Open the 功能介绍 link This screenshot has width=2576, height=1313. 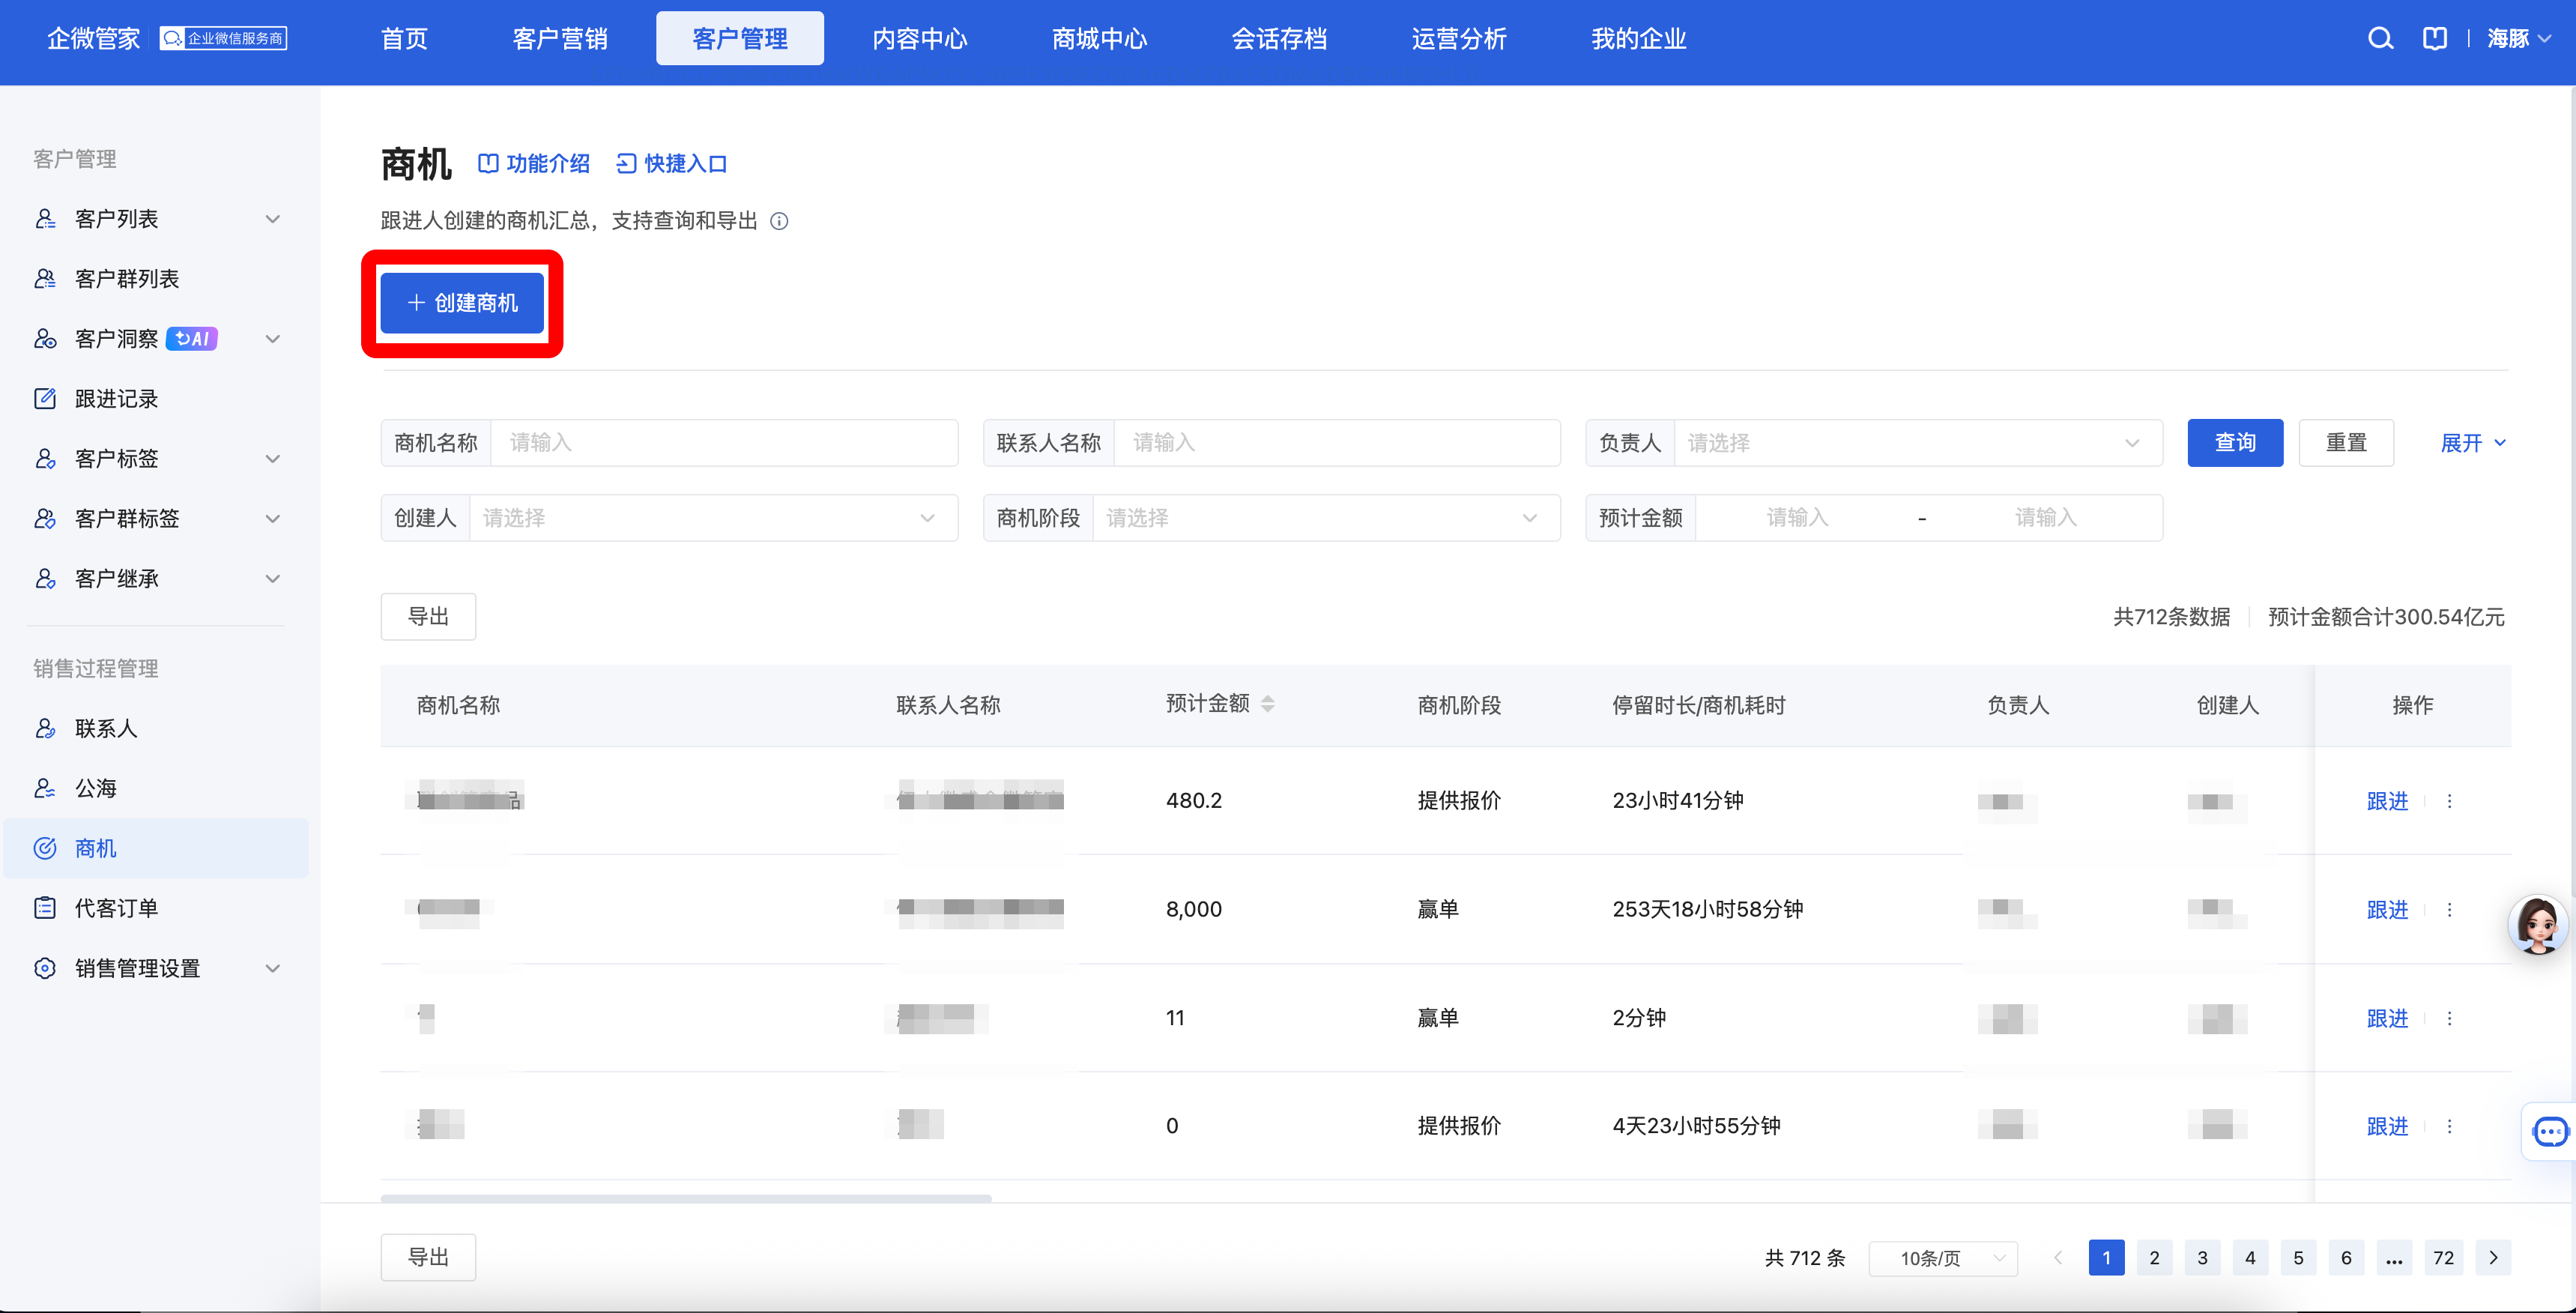pyautogui.click(x=534, y=164)
